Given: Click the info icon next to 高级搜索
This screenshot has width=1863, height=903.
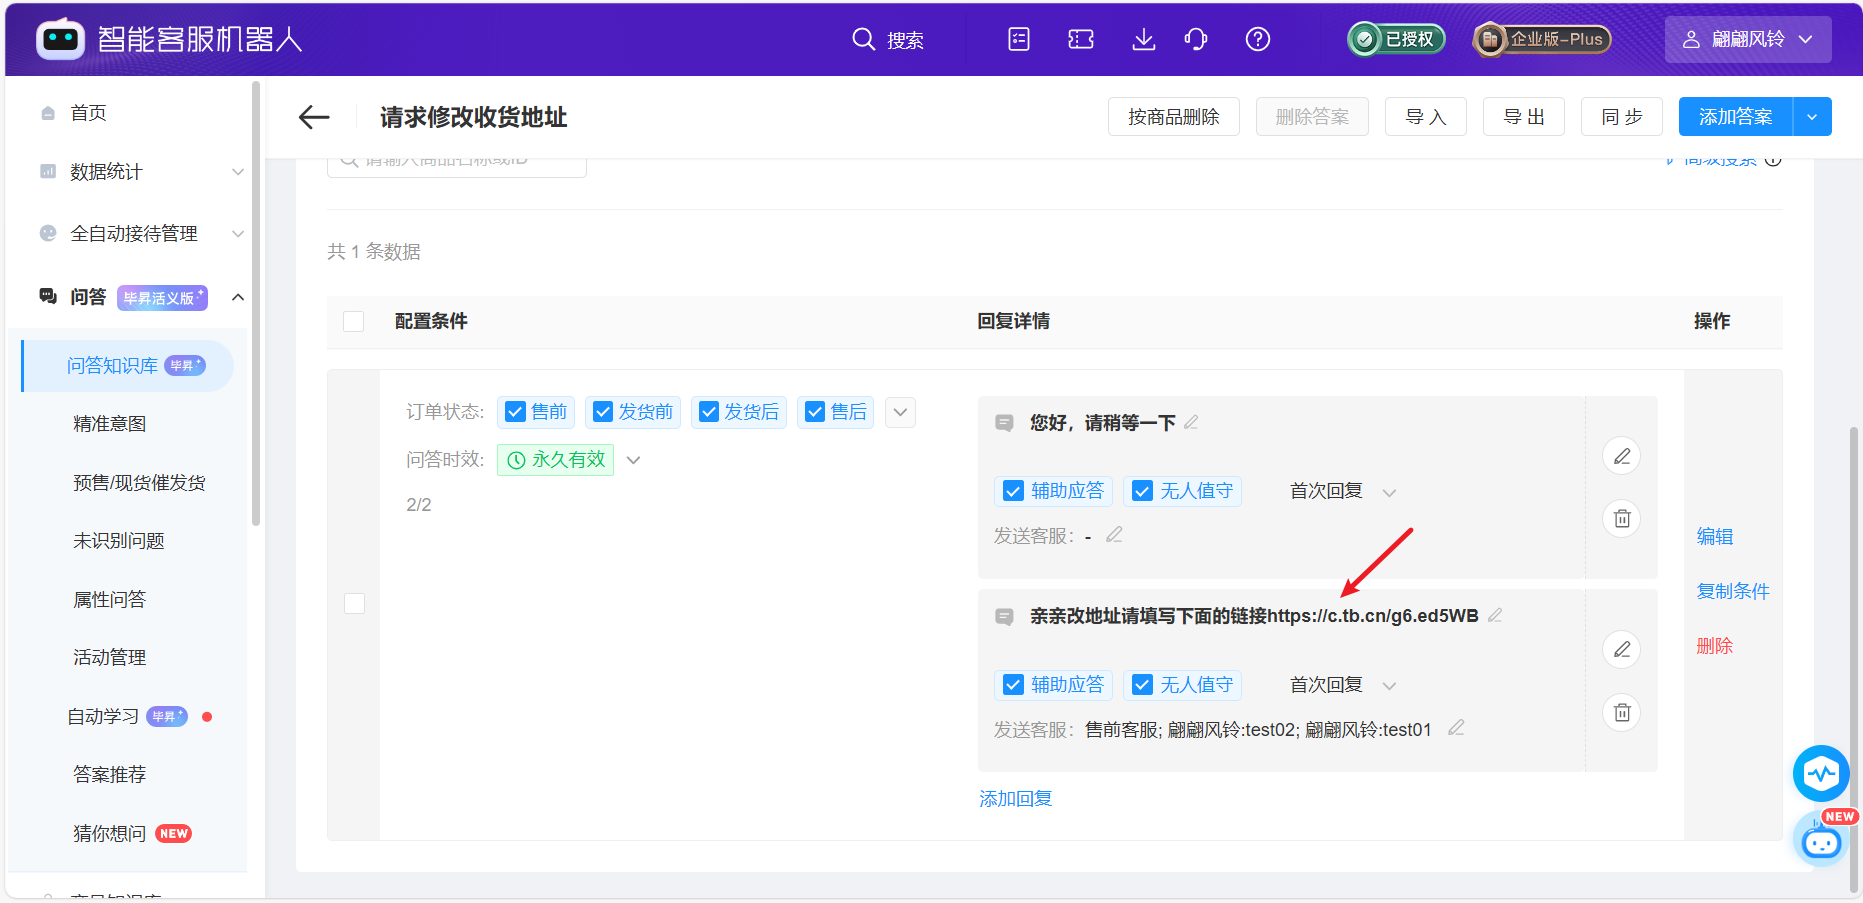Looking at the screenshot, I should tap(1773, 160).
